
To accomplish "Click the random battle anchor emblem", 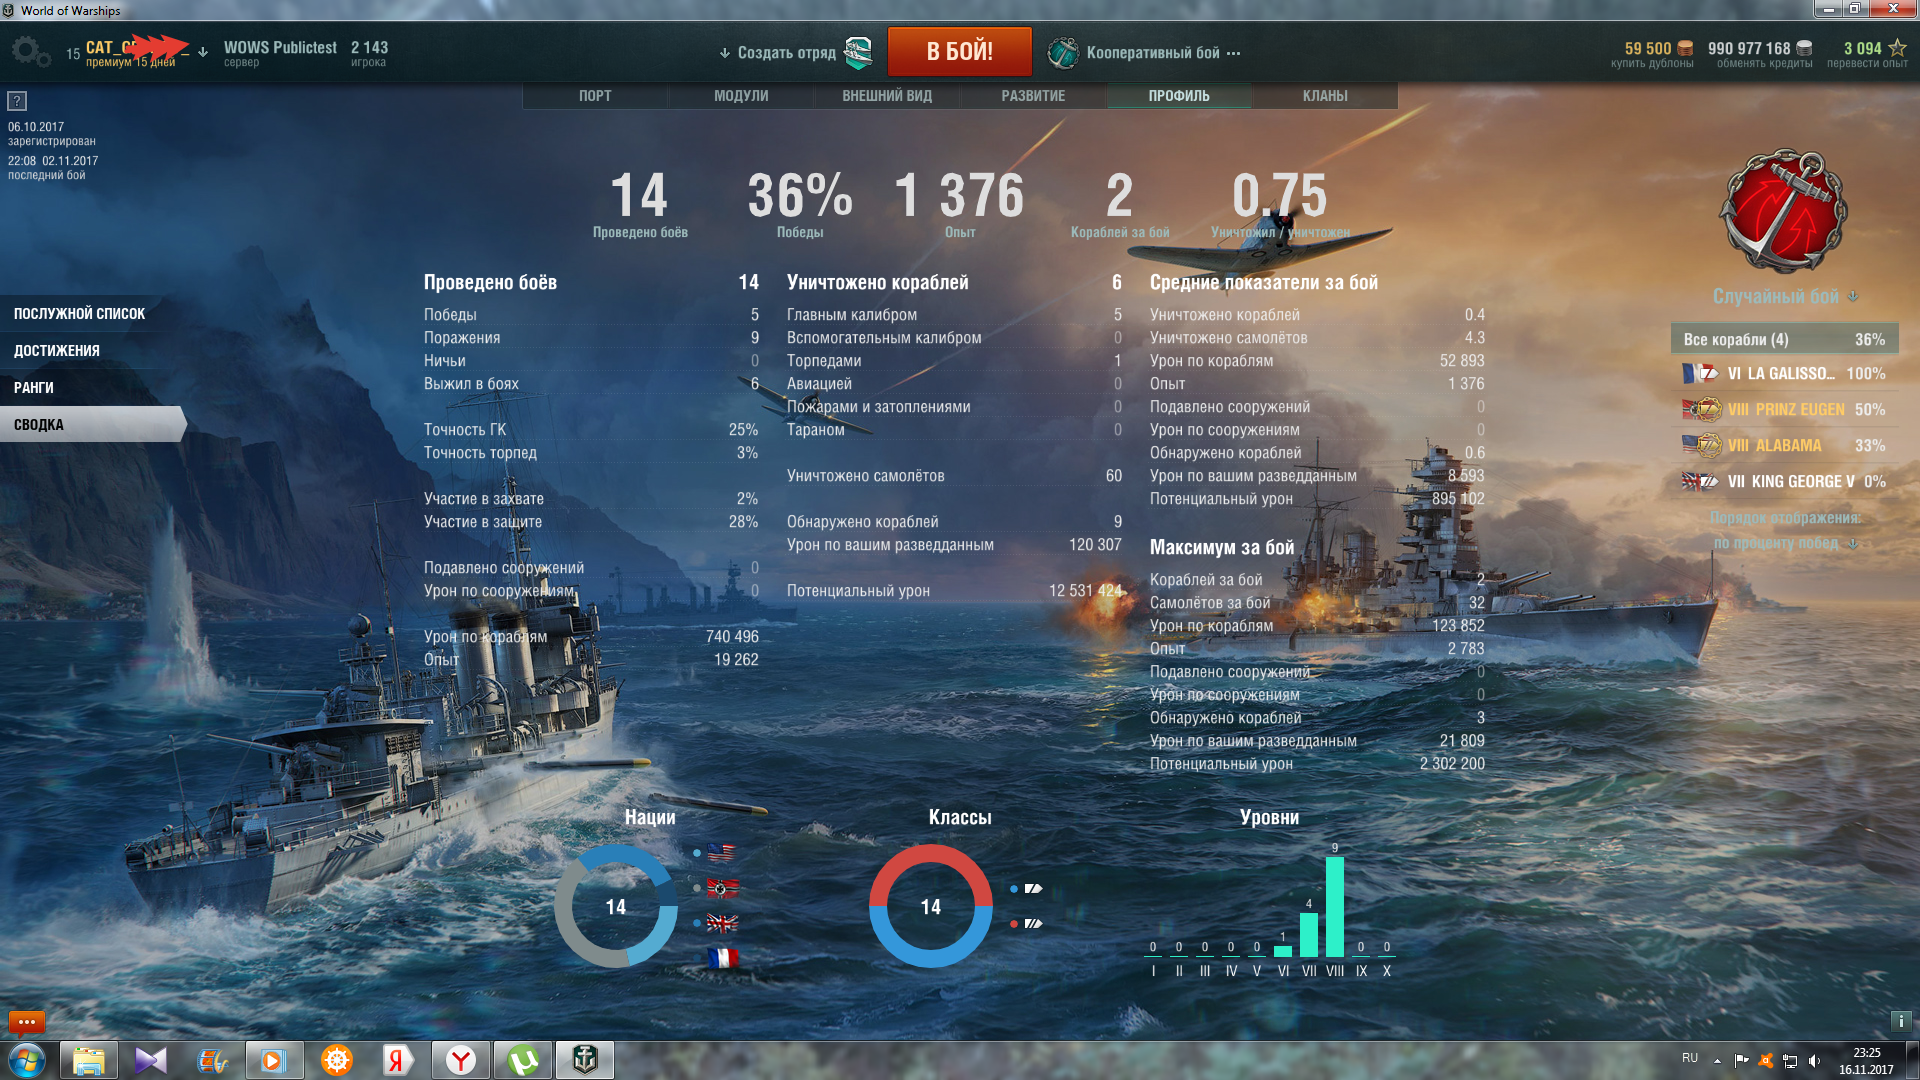I will tap(1783, 212).
